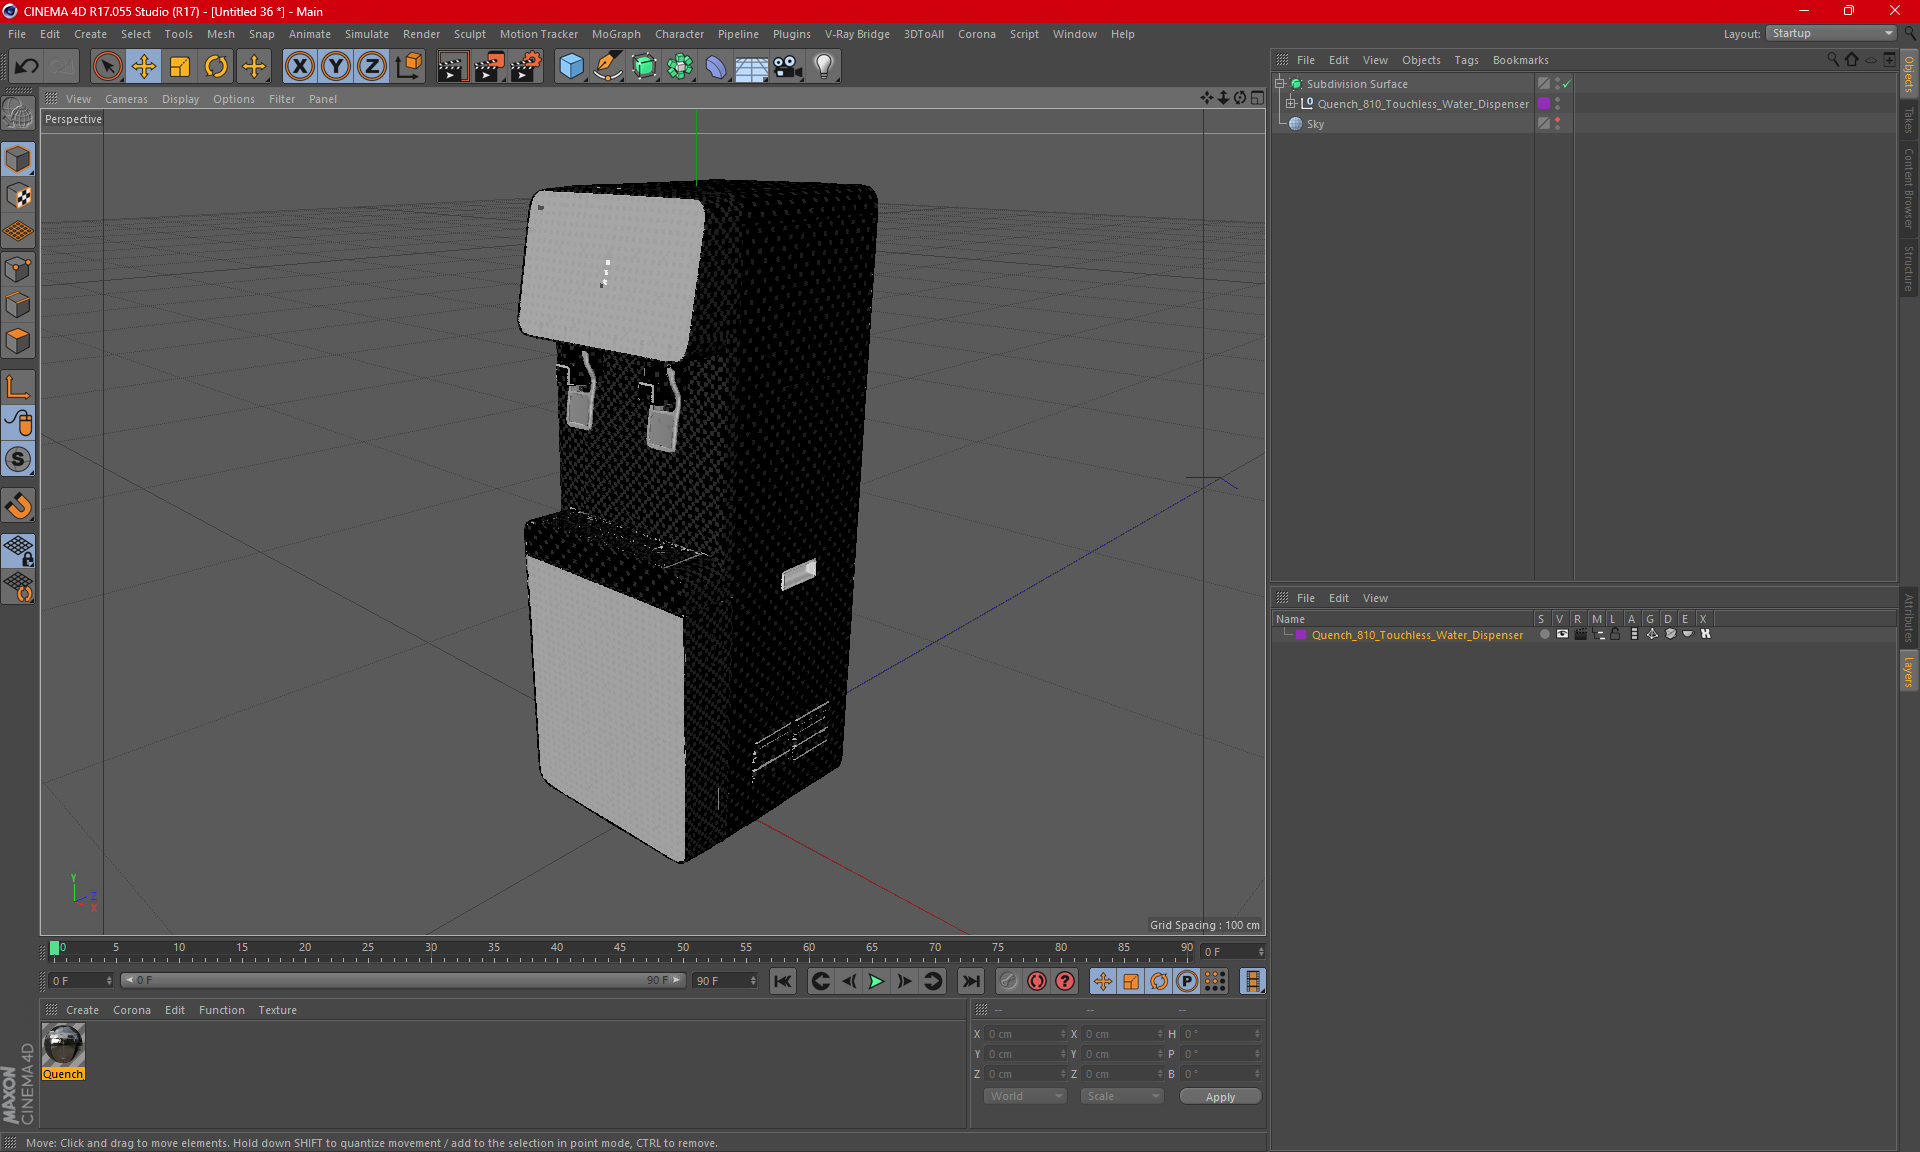The height and width of the screenshot is (1152, 1920).
Task: Switch to Content Browser side tab
Action: [x=1908, y=188]
